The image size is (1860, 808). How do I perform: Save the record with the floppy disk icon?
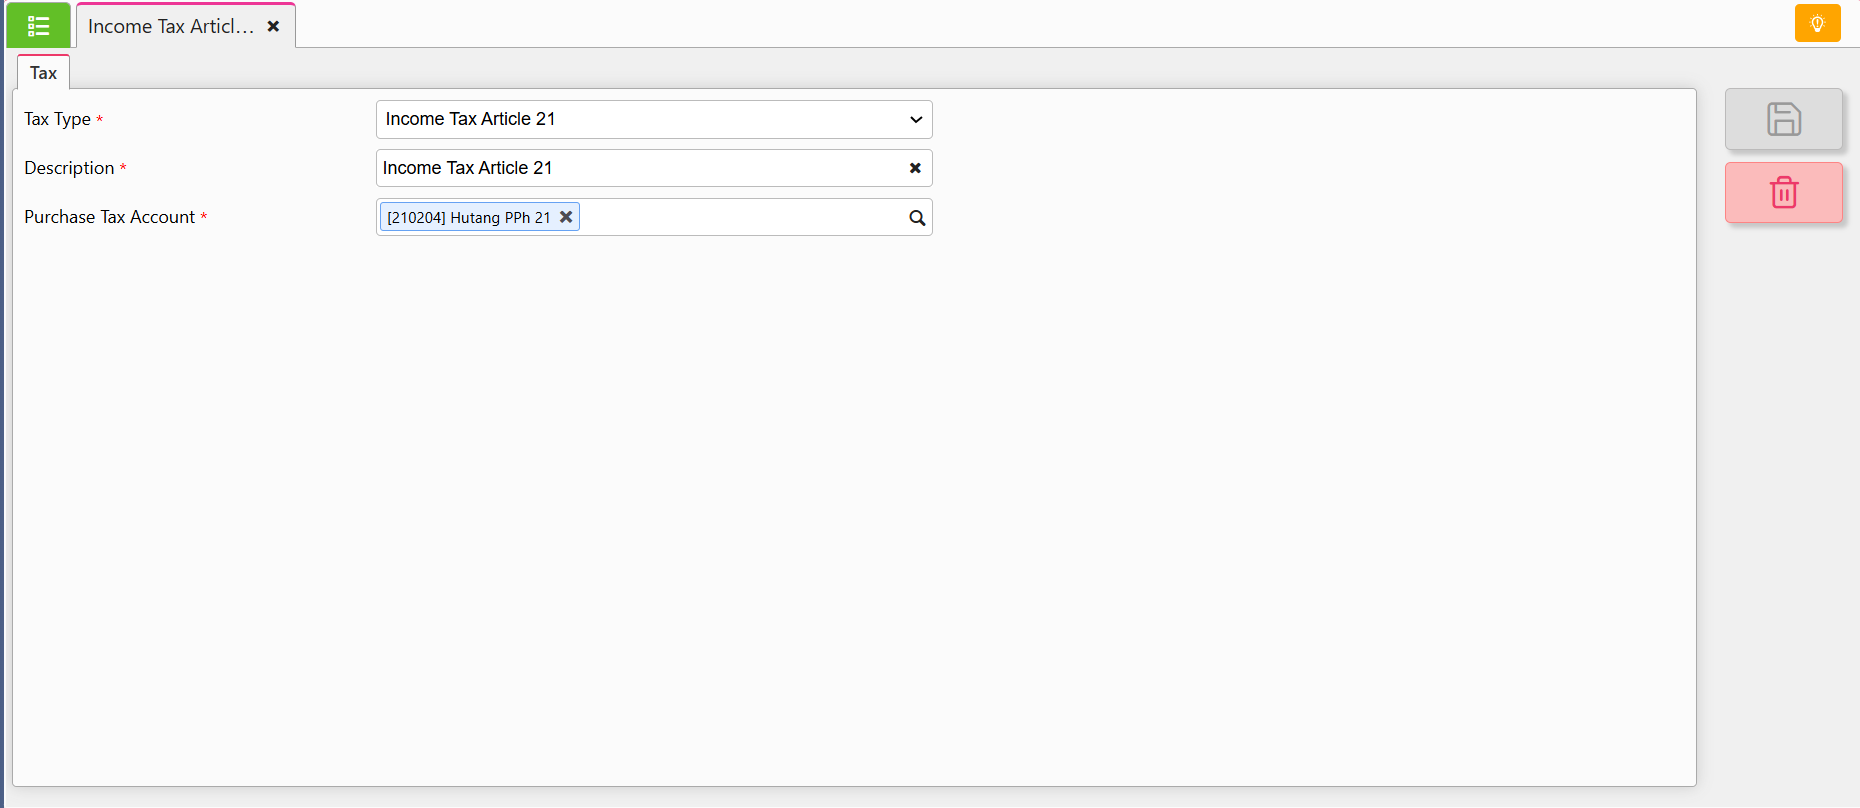pos(1783,119)
